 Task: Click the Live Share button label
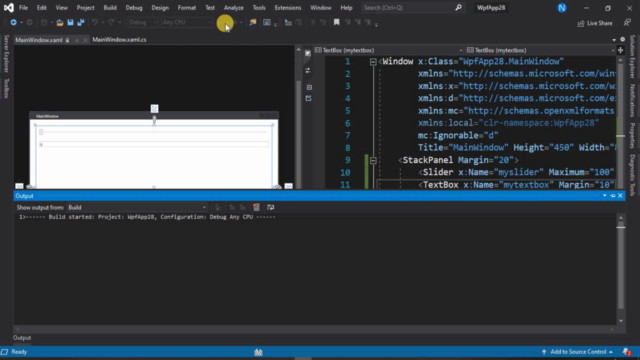point(600,23)
